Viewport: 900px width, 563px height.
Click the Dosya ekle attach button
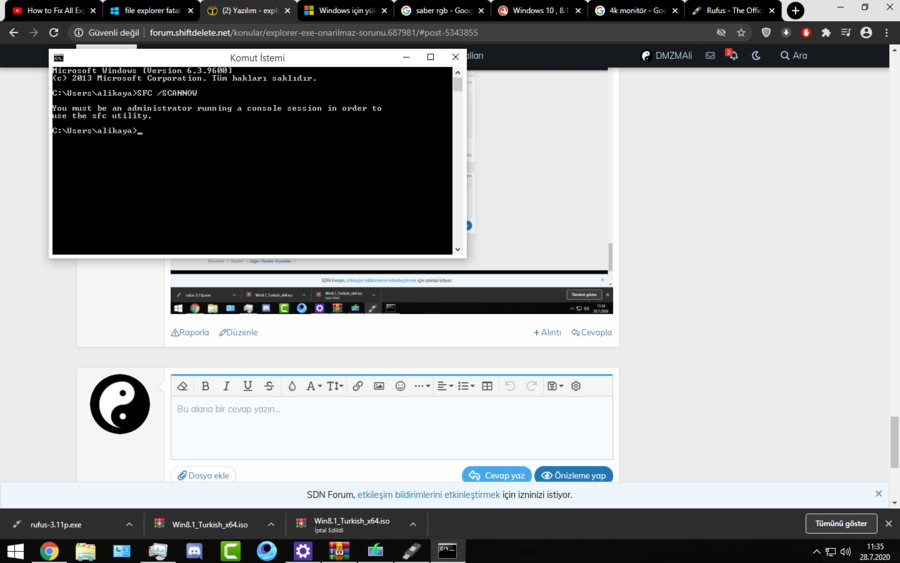[x=203, y=475]
